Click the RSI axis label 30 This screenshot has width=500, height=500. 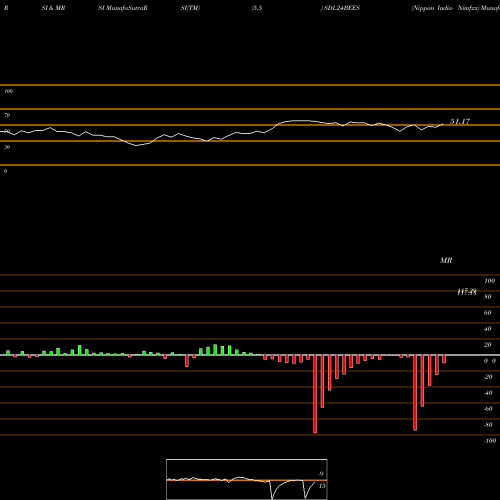(7, 147)
